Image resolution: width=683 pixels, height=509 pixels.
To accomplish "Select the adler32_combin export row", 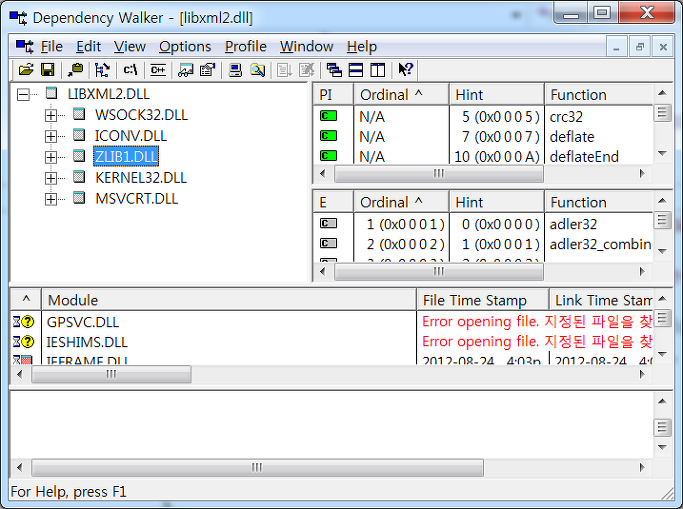I will 483,244.
